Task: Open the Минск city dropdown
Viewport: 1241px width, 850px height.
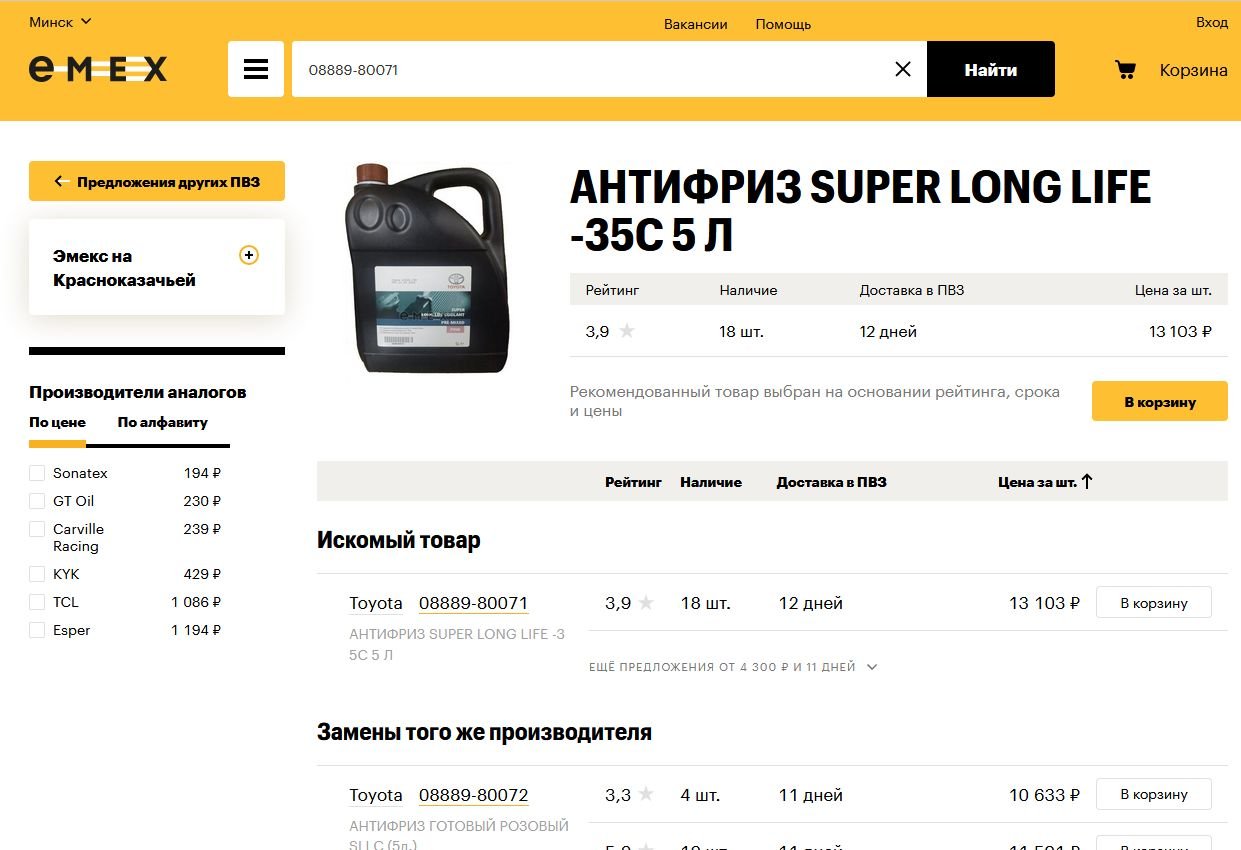Action: [60, 21]
